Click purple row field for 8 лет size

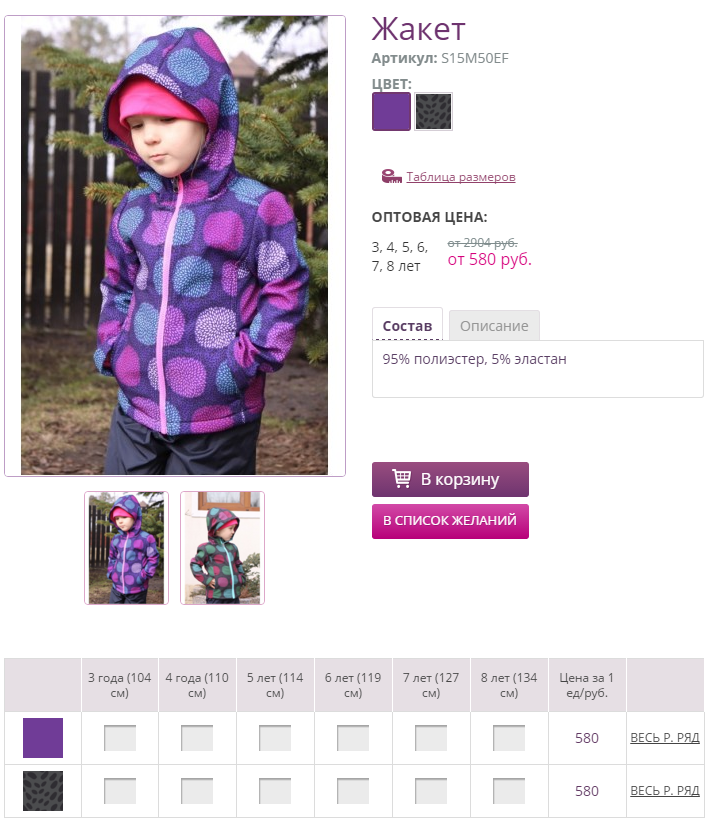(509, 738)
